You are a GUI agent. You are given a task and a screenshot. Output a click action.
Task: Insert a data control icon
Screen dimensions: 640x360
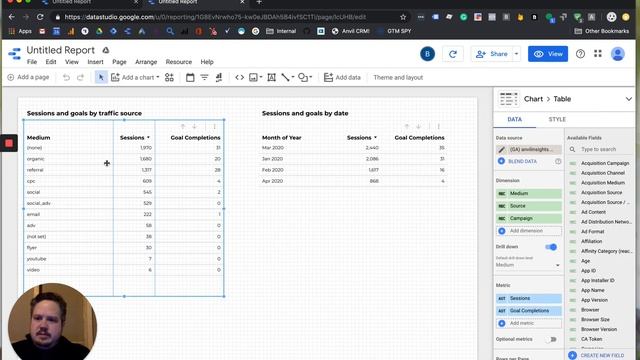(218, 77)
